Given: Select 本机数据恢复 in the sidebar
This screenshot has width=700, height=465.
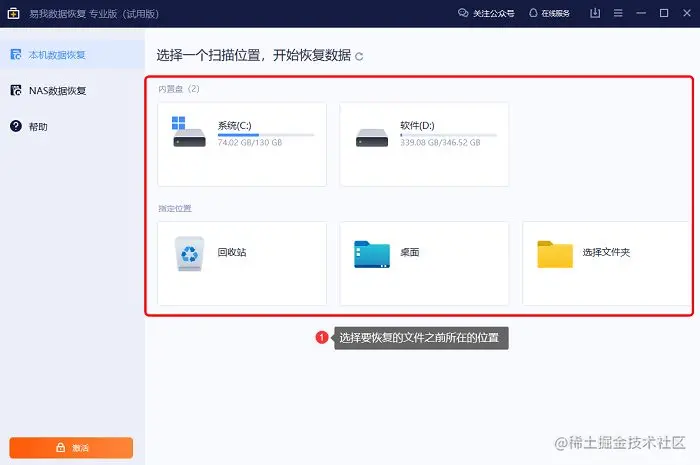Looking at the screenshot, I should pos(72,55).
